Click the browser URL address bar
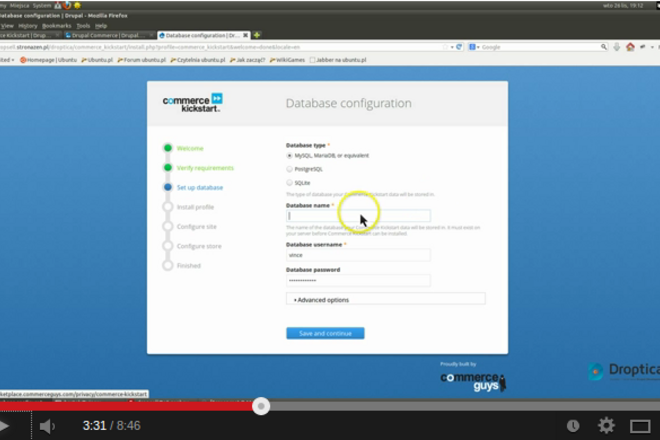660x440 pixels. (219, 47)
